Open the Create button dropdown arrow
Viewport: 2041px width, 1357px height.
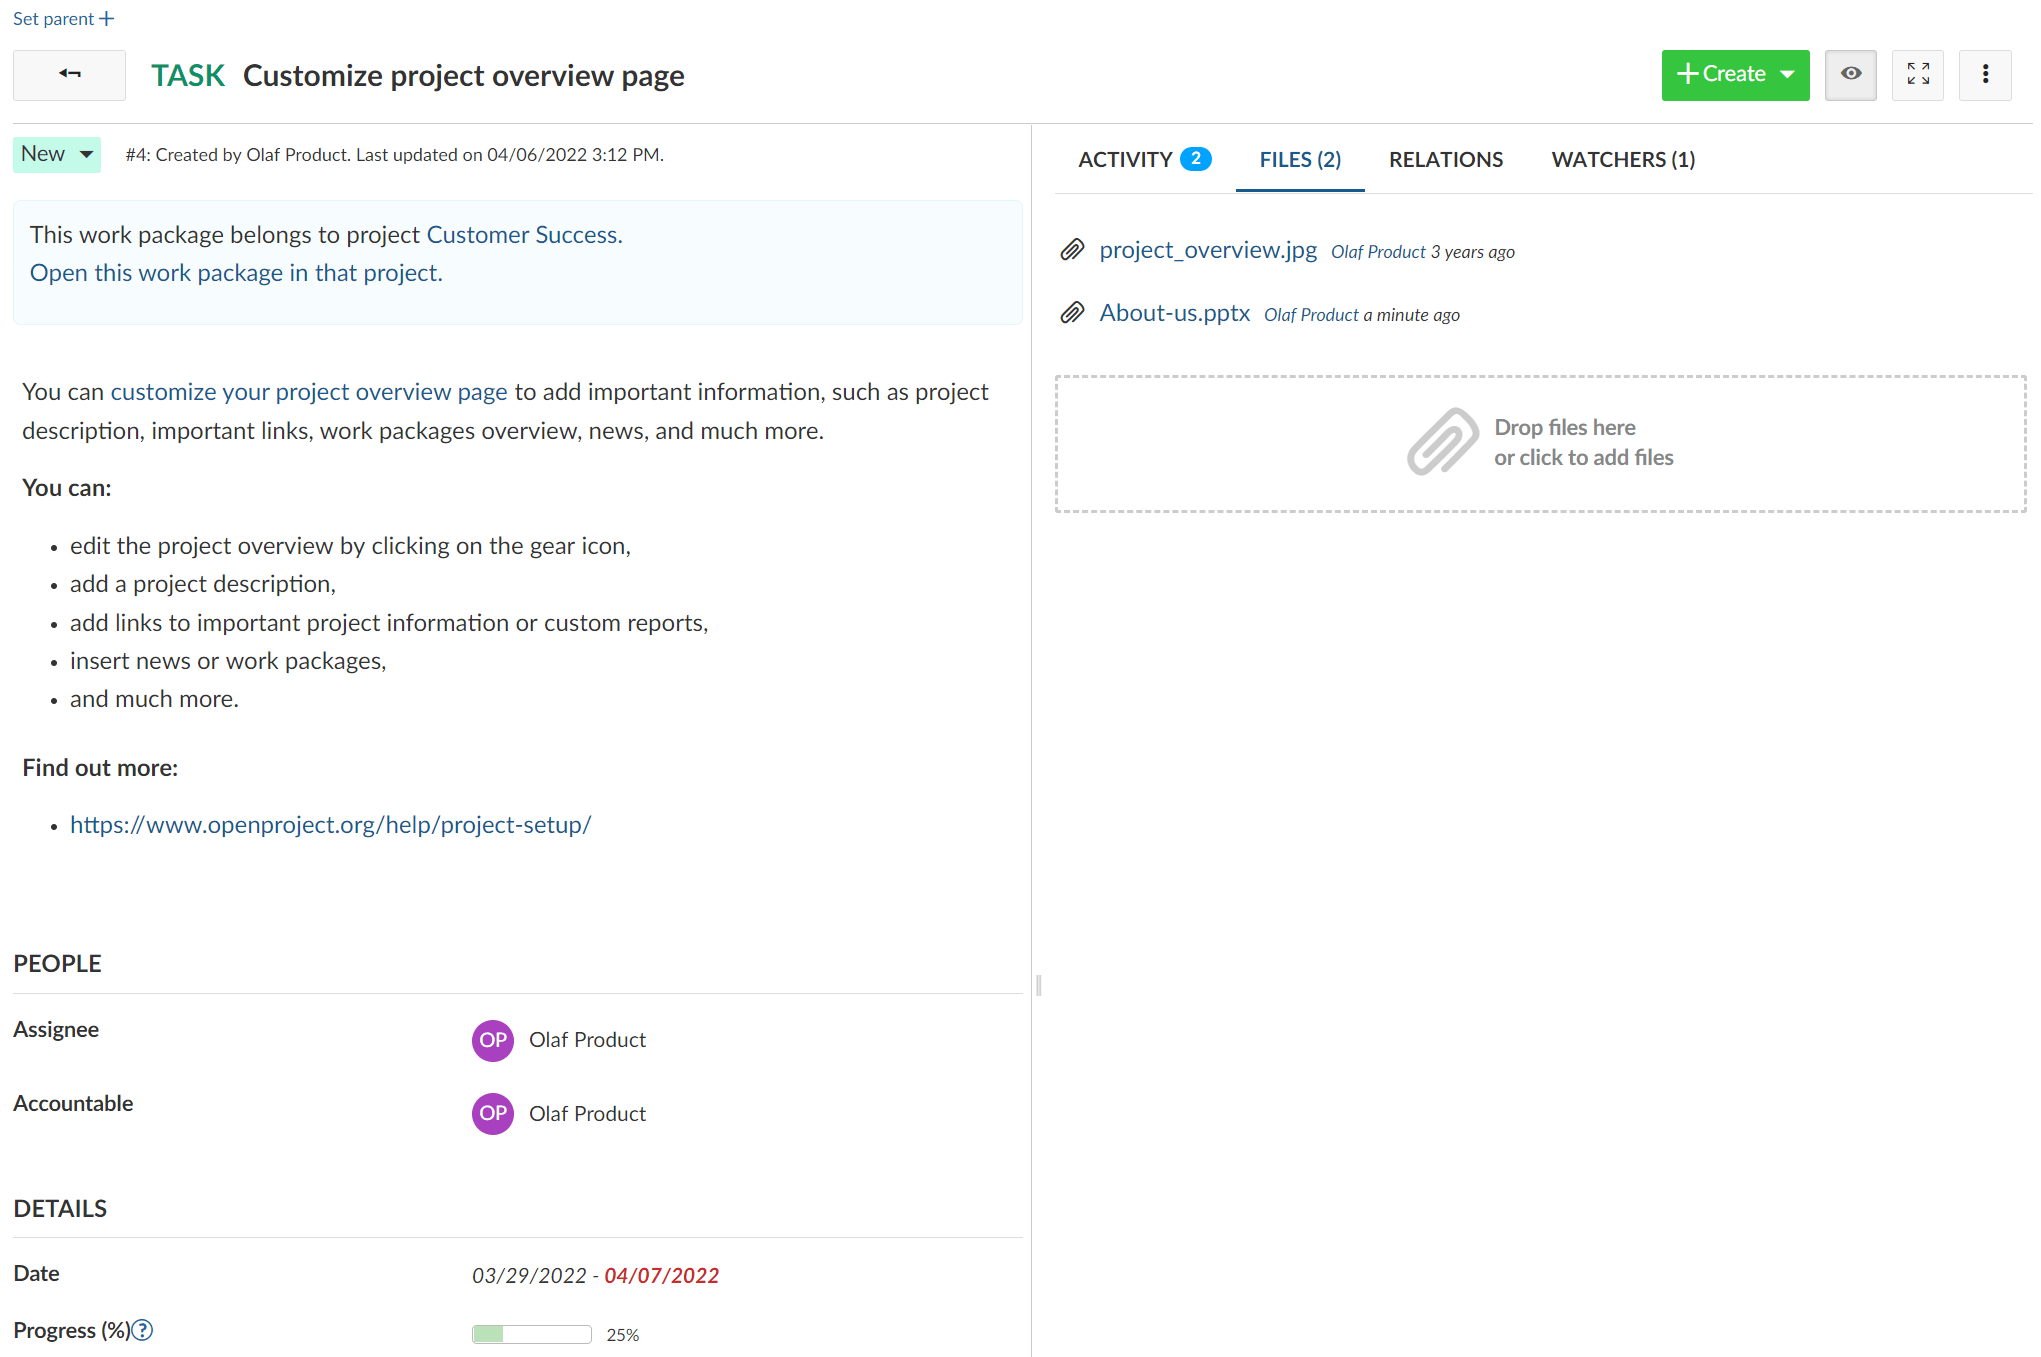pyautogui.click(x=1788, y=74)
